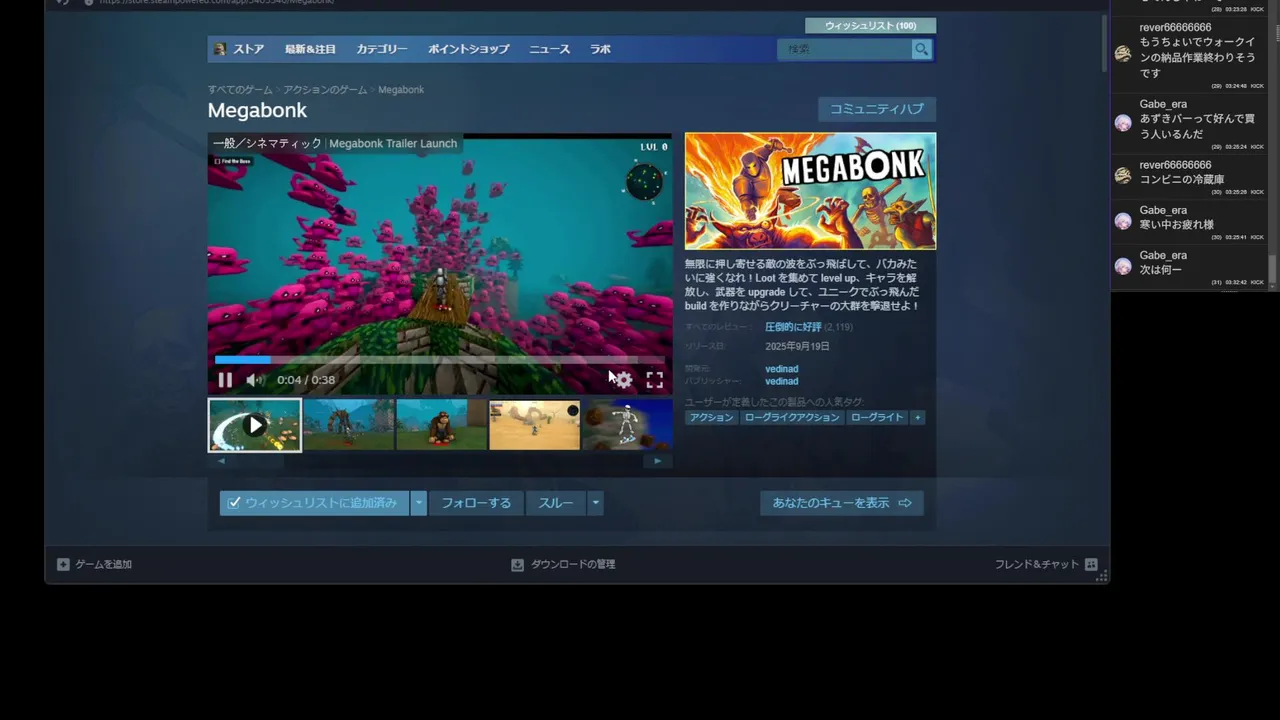Click KICK beside 寒い中お疲れ様 message

pyautogui.click(x=1257, y=237)
